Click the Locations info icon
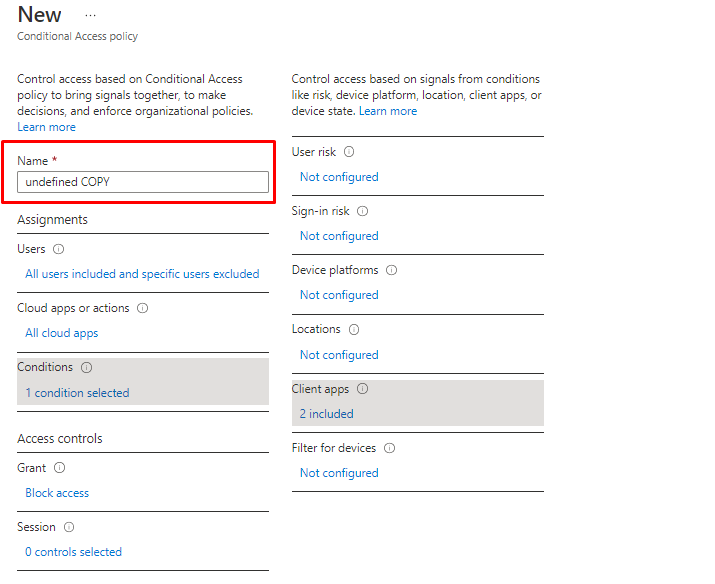Screen dimensions: 715x584 [x=354, y=329]
